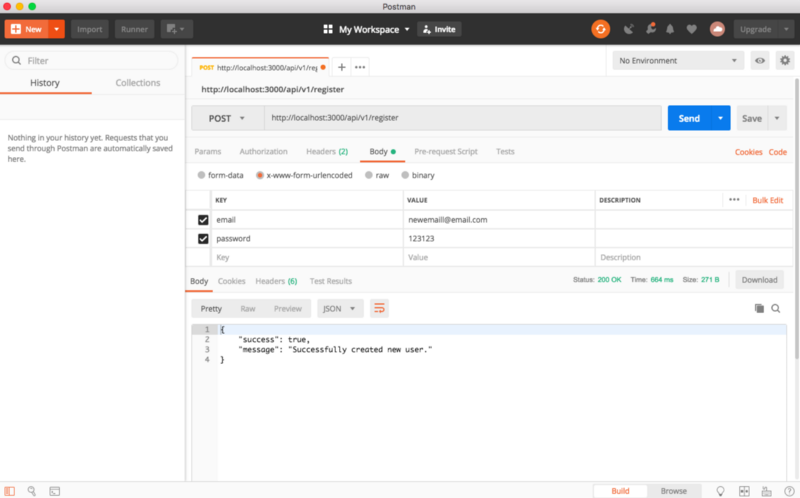Uncheck the email parameter checkbox
Screen dimensions: 800x498
pyautogui.click(x=203, y=220)
